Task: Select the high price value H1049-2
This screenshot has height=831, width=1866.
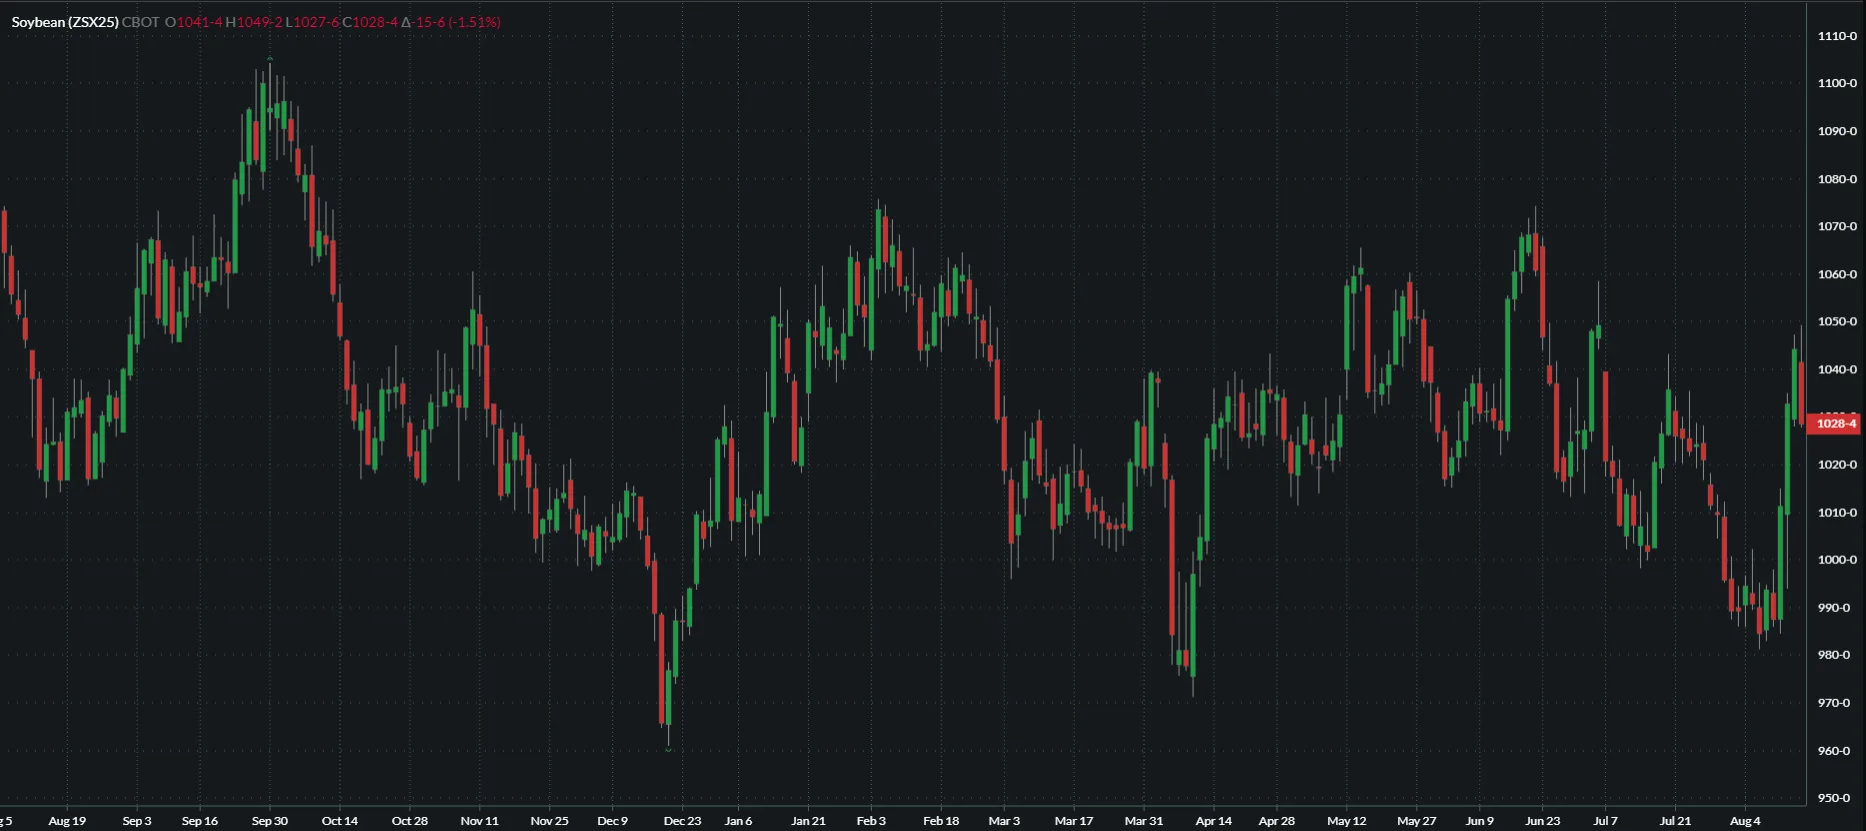Action: 254,22
